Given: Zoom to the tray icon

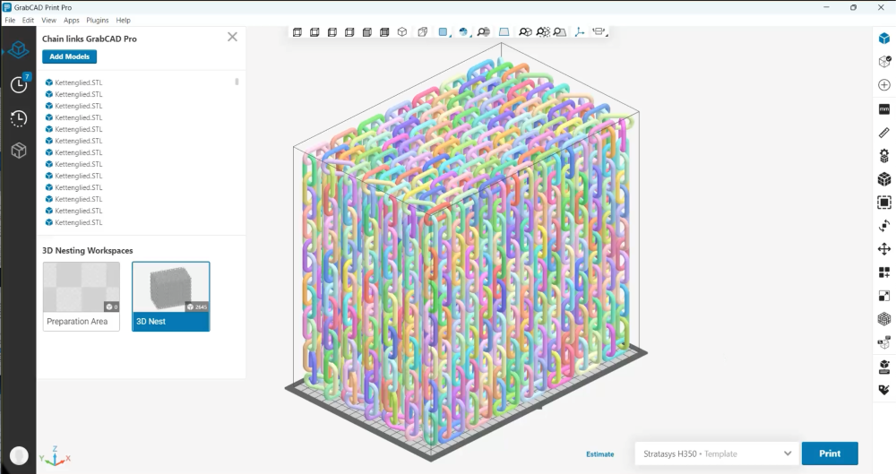Looking at the screenshot, I should pyautogui.click(x=561, y=33).
